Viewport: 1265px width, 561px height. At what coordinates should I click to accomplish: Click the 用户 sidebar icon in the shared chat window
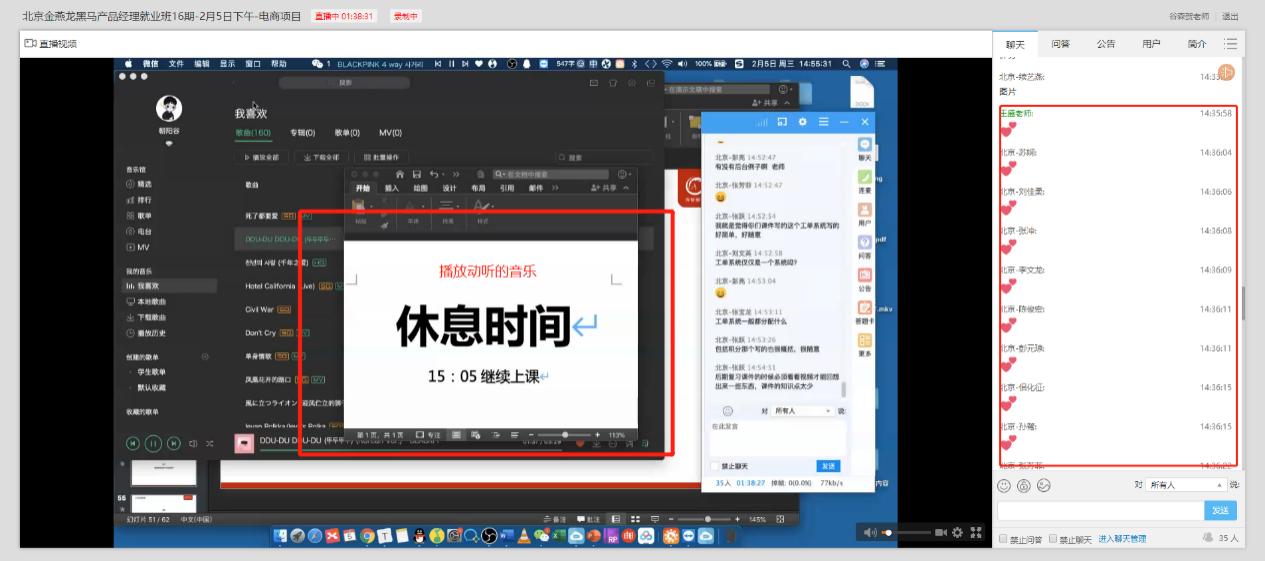pyautogui.click(x=864, y=215)
